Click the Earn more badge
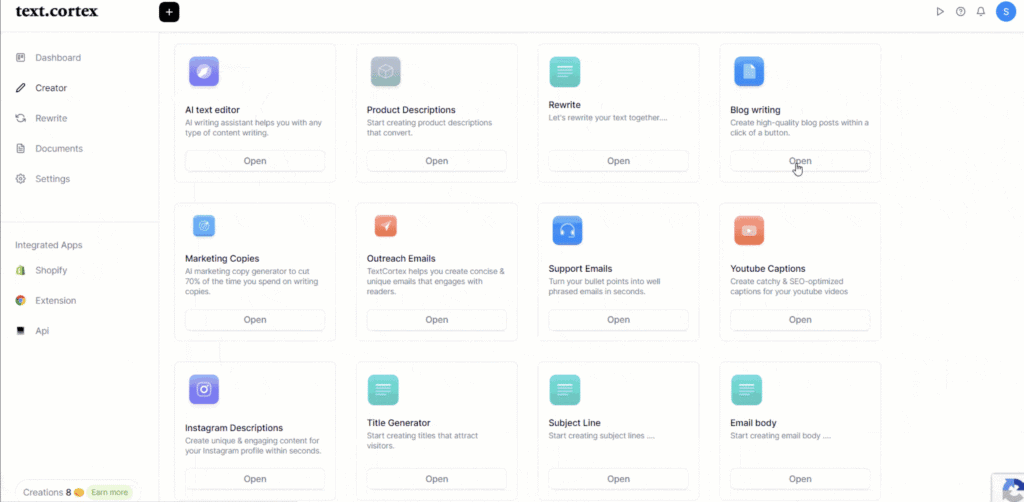This screenshot has width=1024, height=502. [110, 492]
